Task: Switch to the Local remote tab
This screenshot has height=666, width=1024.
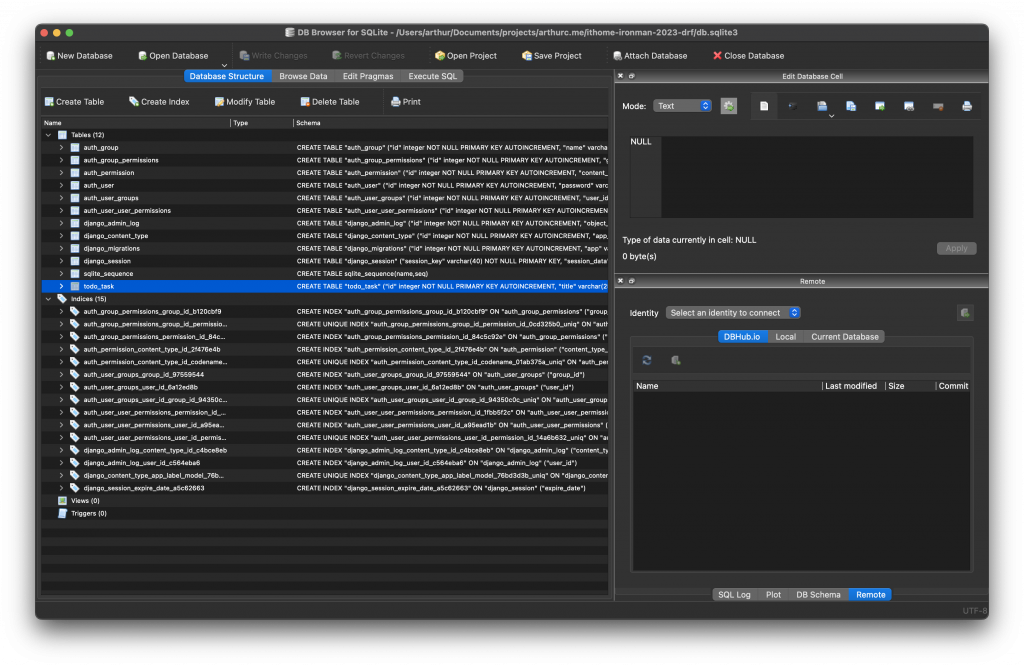Action: pos(785,337)
